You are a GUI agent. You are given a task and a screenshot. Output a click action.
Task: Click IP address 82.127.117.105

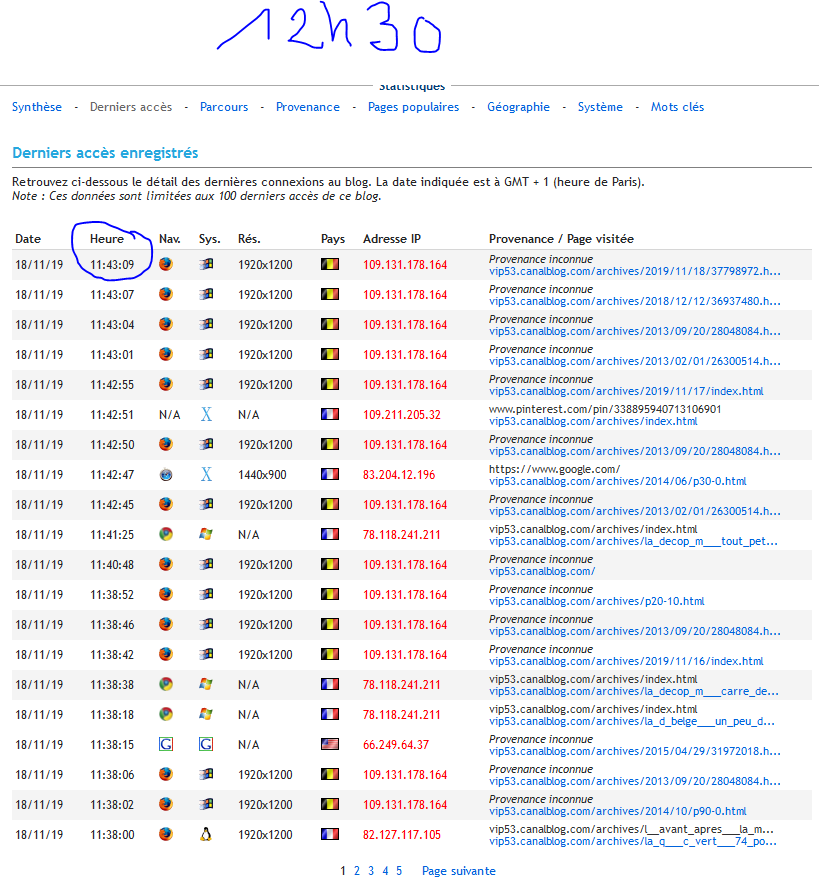[x=402, y=835]
